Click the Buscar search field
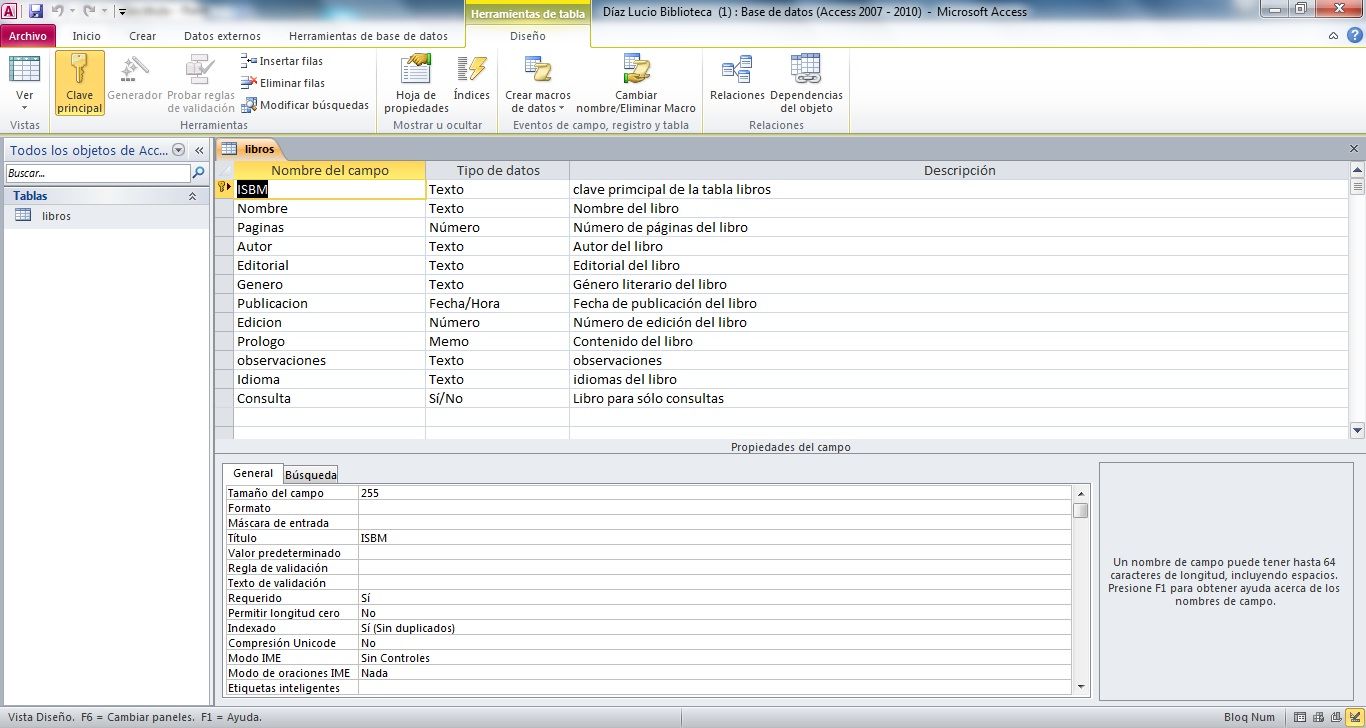The width and height of the screenshot is (1366, 728). 97,174
